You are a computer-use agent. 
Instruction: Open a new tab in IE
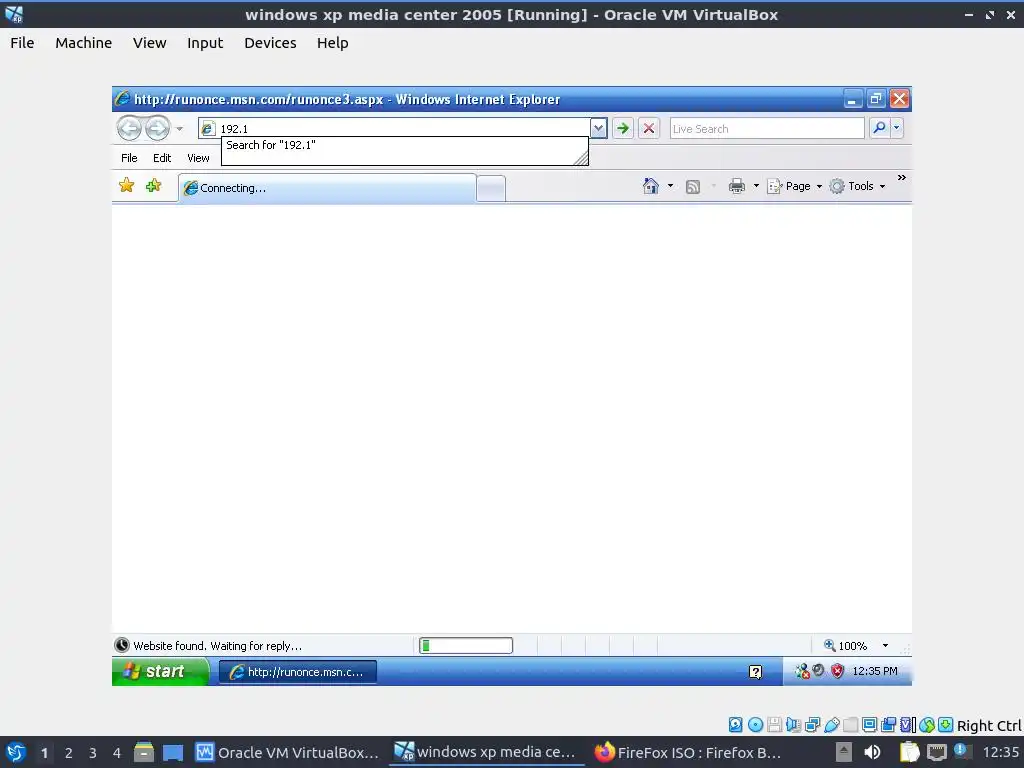point(490,189)
